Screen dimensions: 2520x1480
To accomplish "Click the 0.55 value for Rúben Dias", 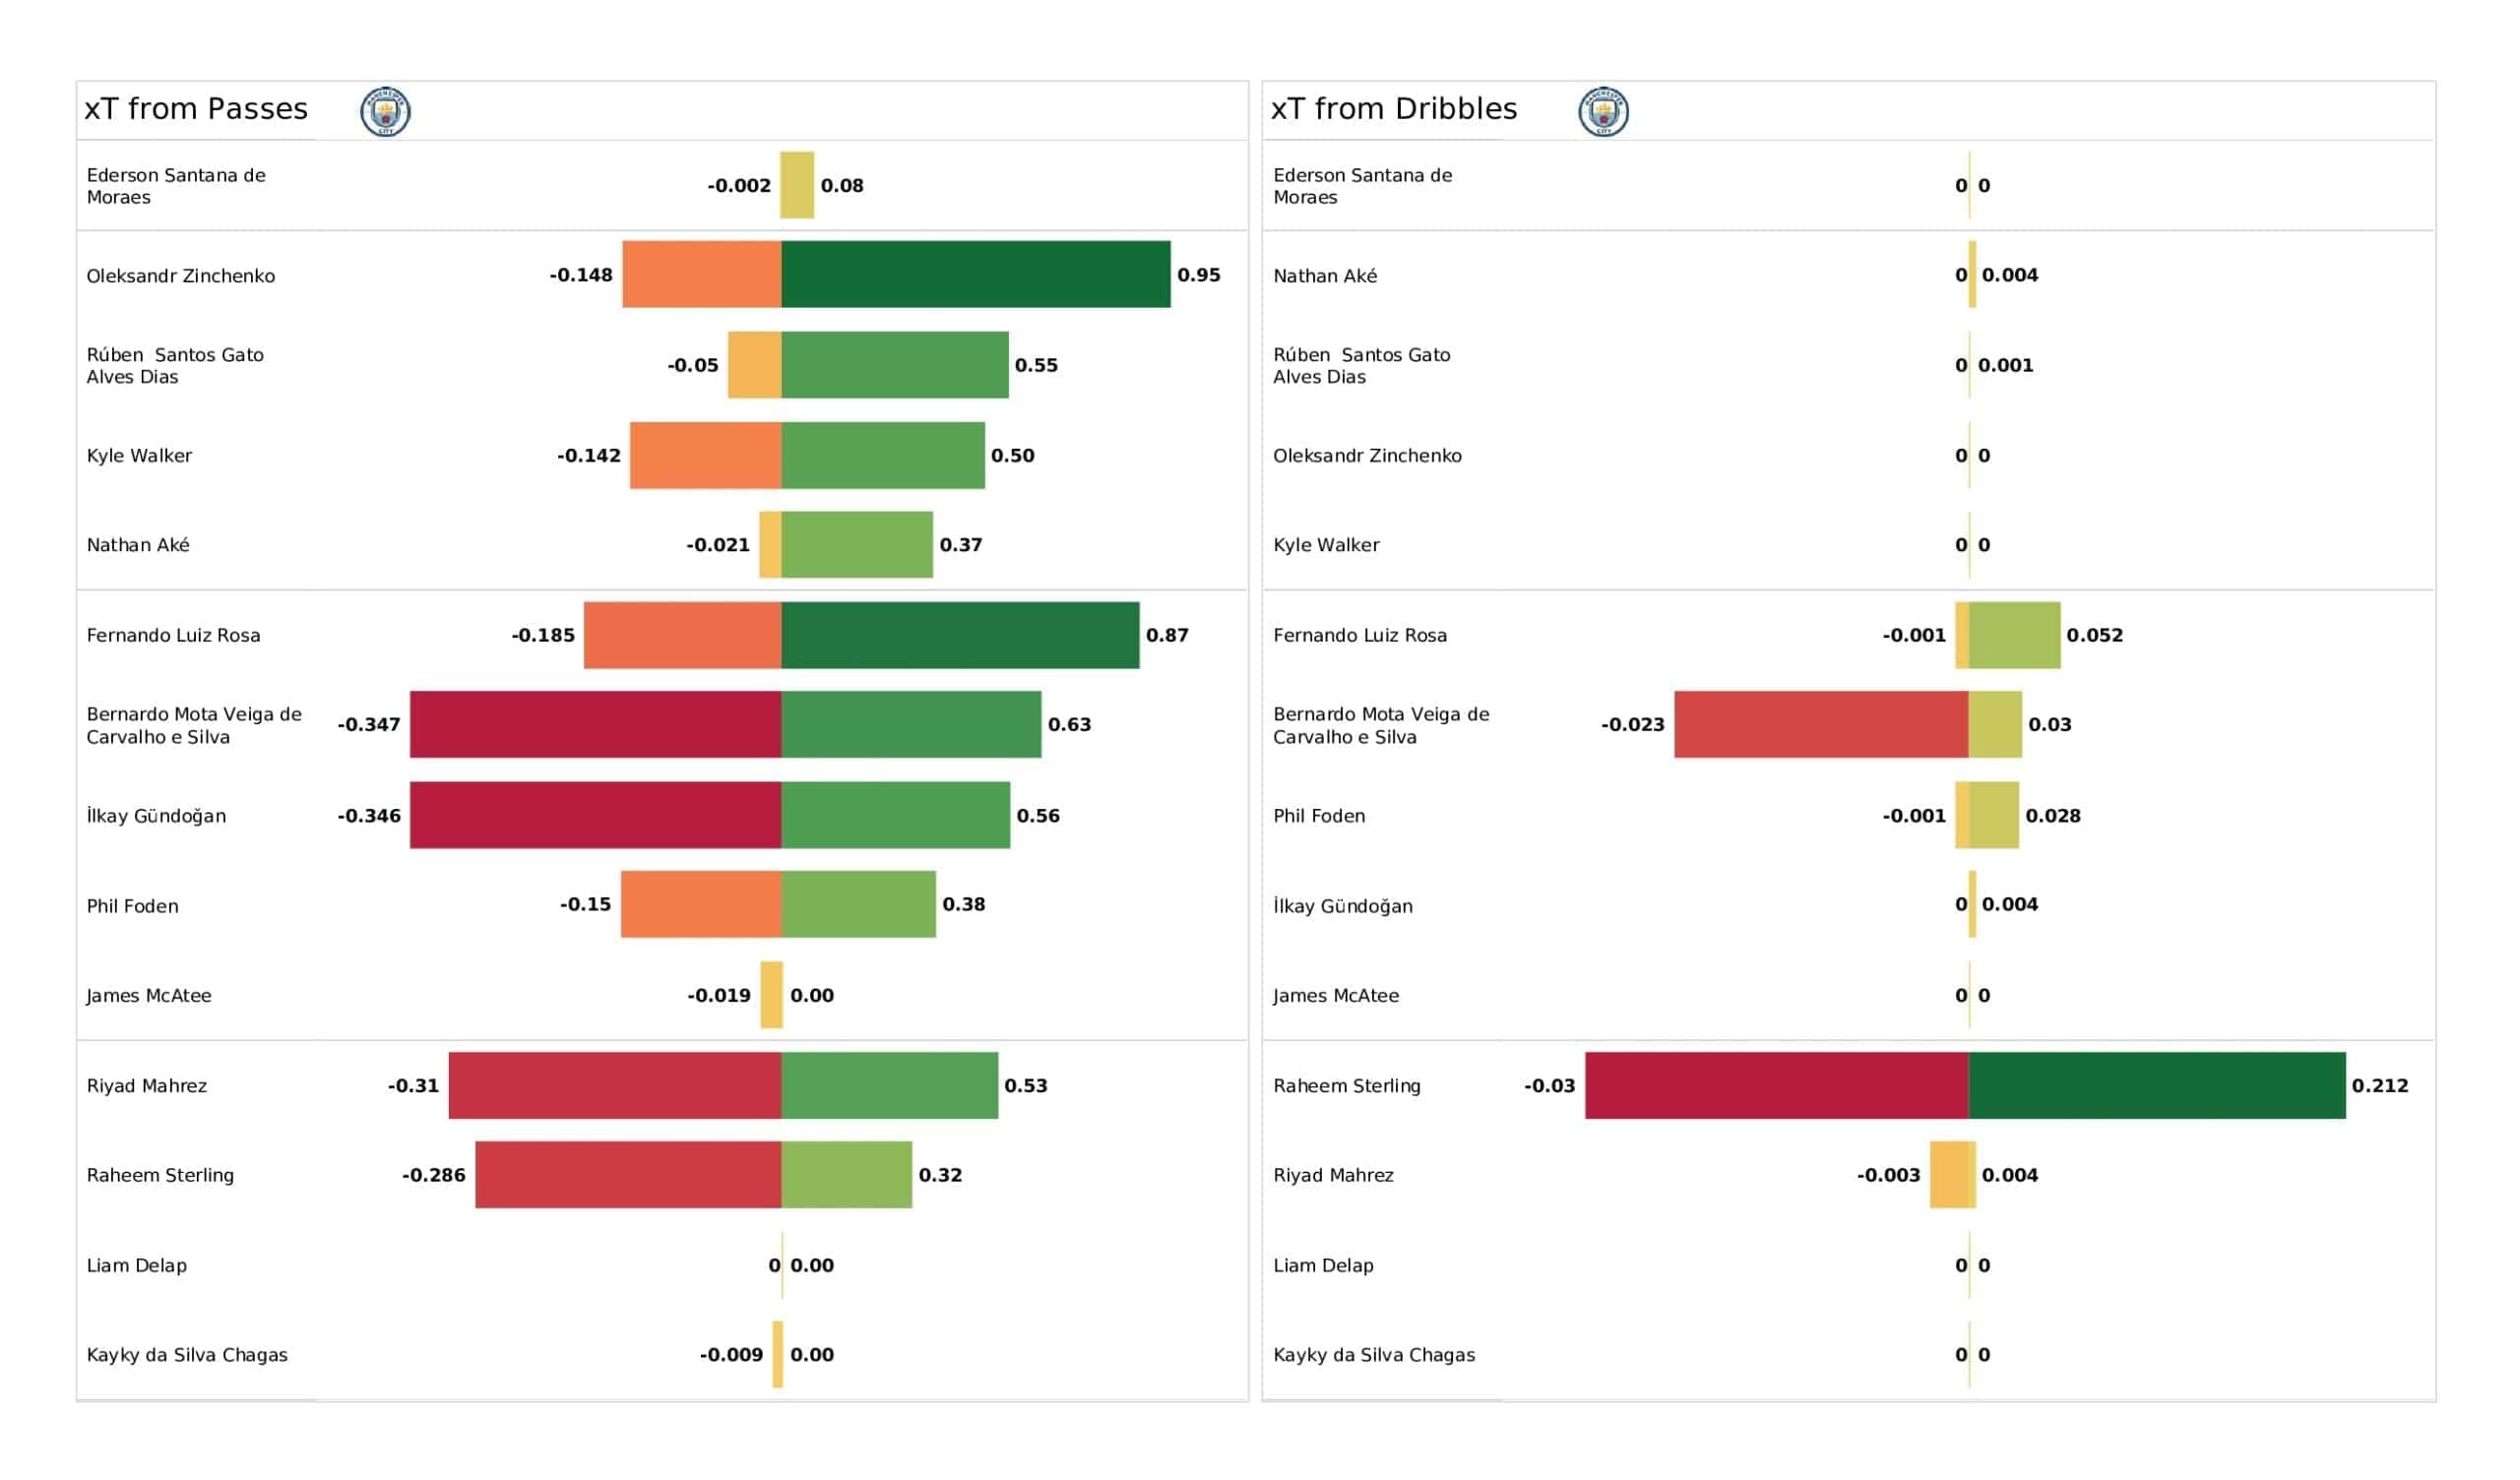I will (1036, 366).
